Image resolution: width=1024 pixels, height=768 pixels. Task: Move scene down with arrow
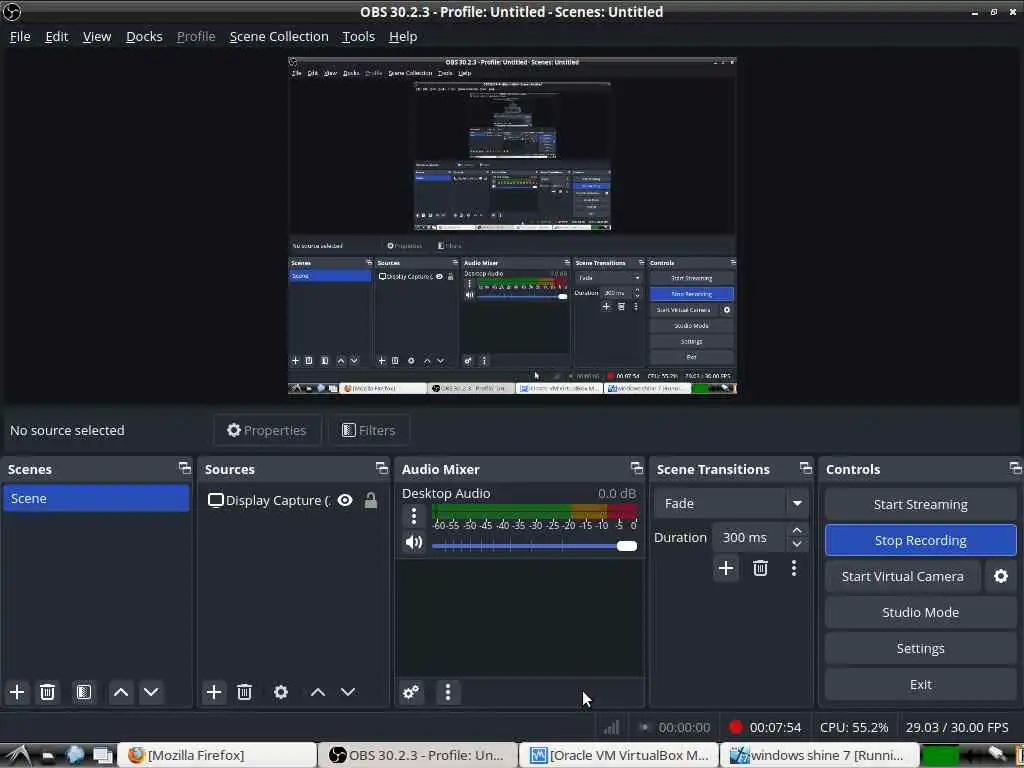(151, 692)
